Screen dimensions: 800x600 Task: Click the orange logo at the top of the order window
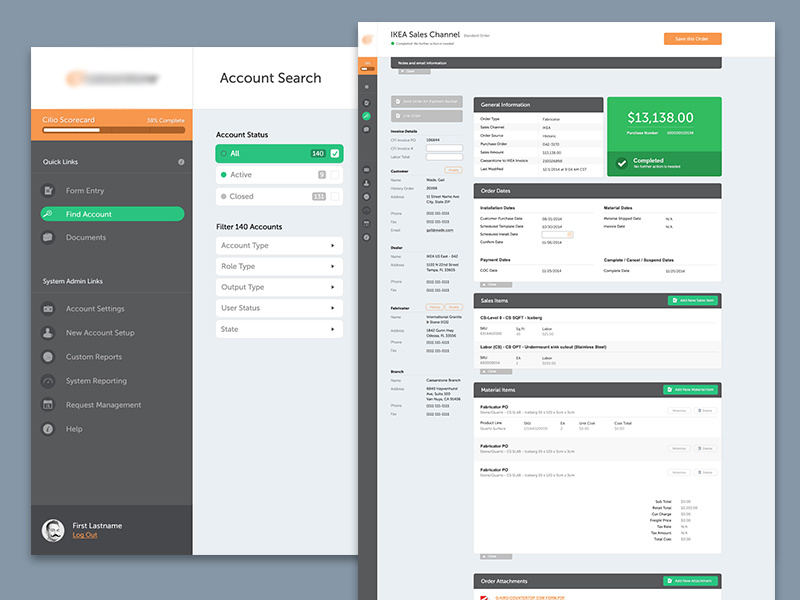pyautogui.click(x=367, y=39)
